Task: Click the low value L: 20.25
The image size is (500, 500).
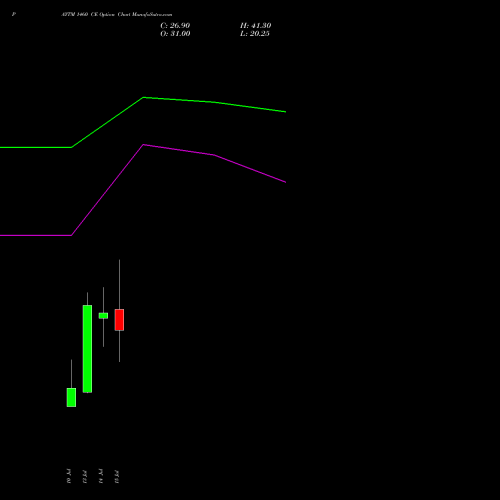Action: pyautogui.click(x=255, y=34)
